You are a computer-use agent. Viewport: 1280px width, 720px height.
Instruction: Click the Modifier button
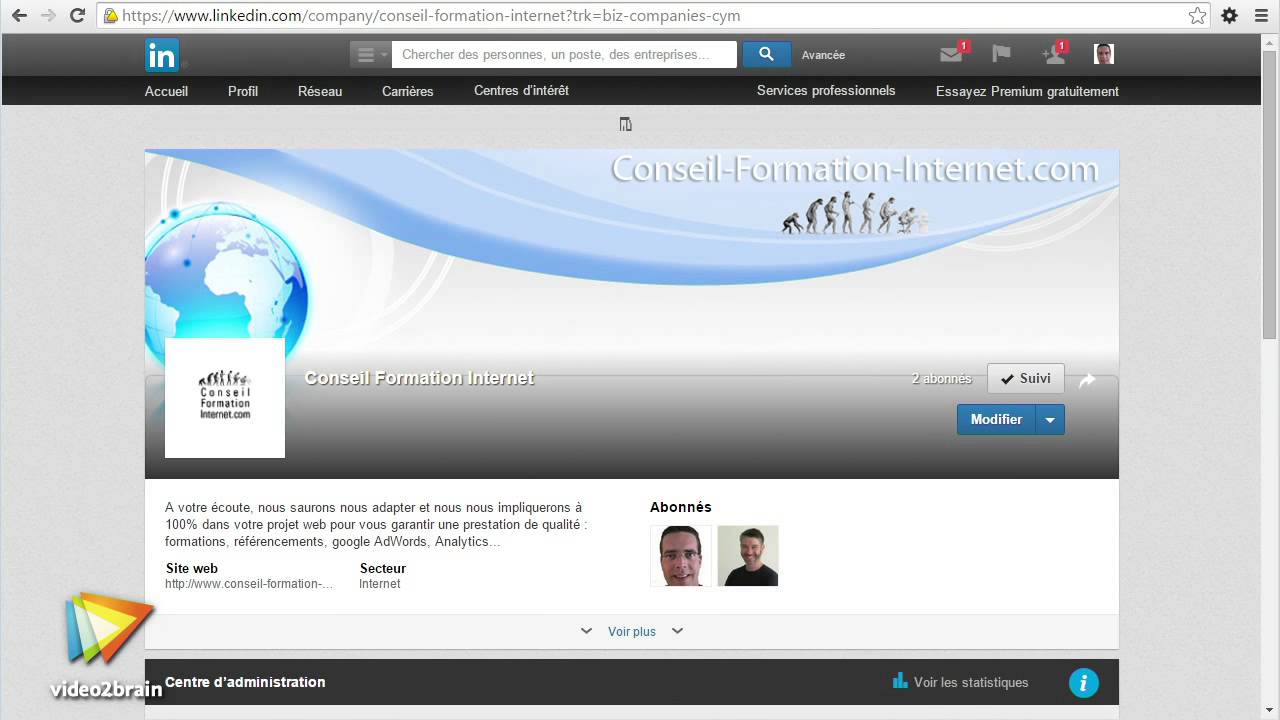point(996,420)
